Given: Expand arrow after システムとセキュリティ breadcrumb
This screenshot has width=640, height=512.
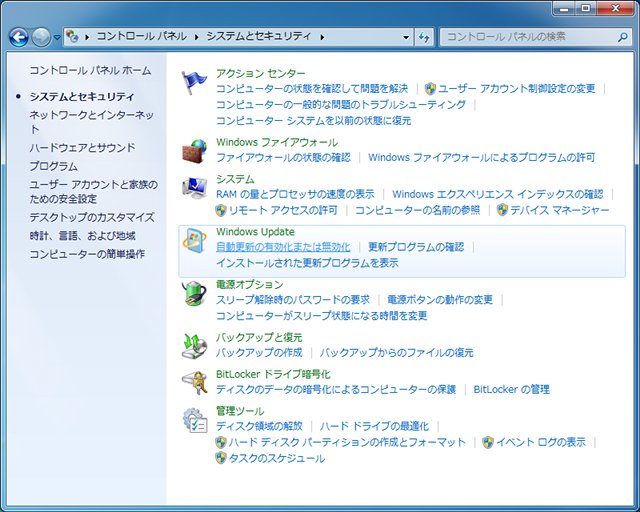Looking at the screenshot, I should (x=322, y=37).
